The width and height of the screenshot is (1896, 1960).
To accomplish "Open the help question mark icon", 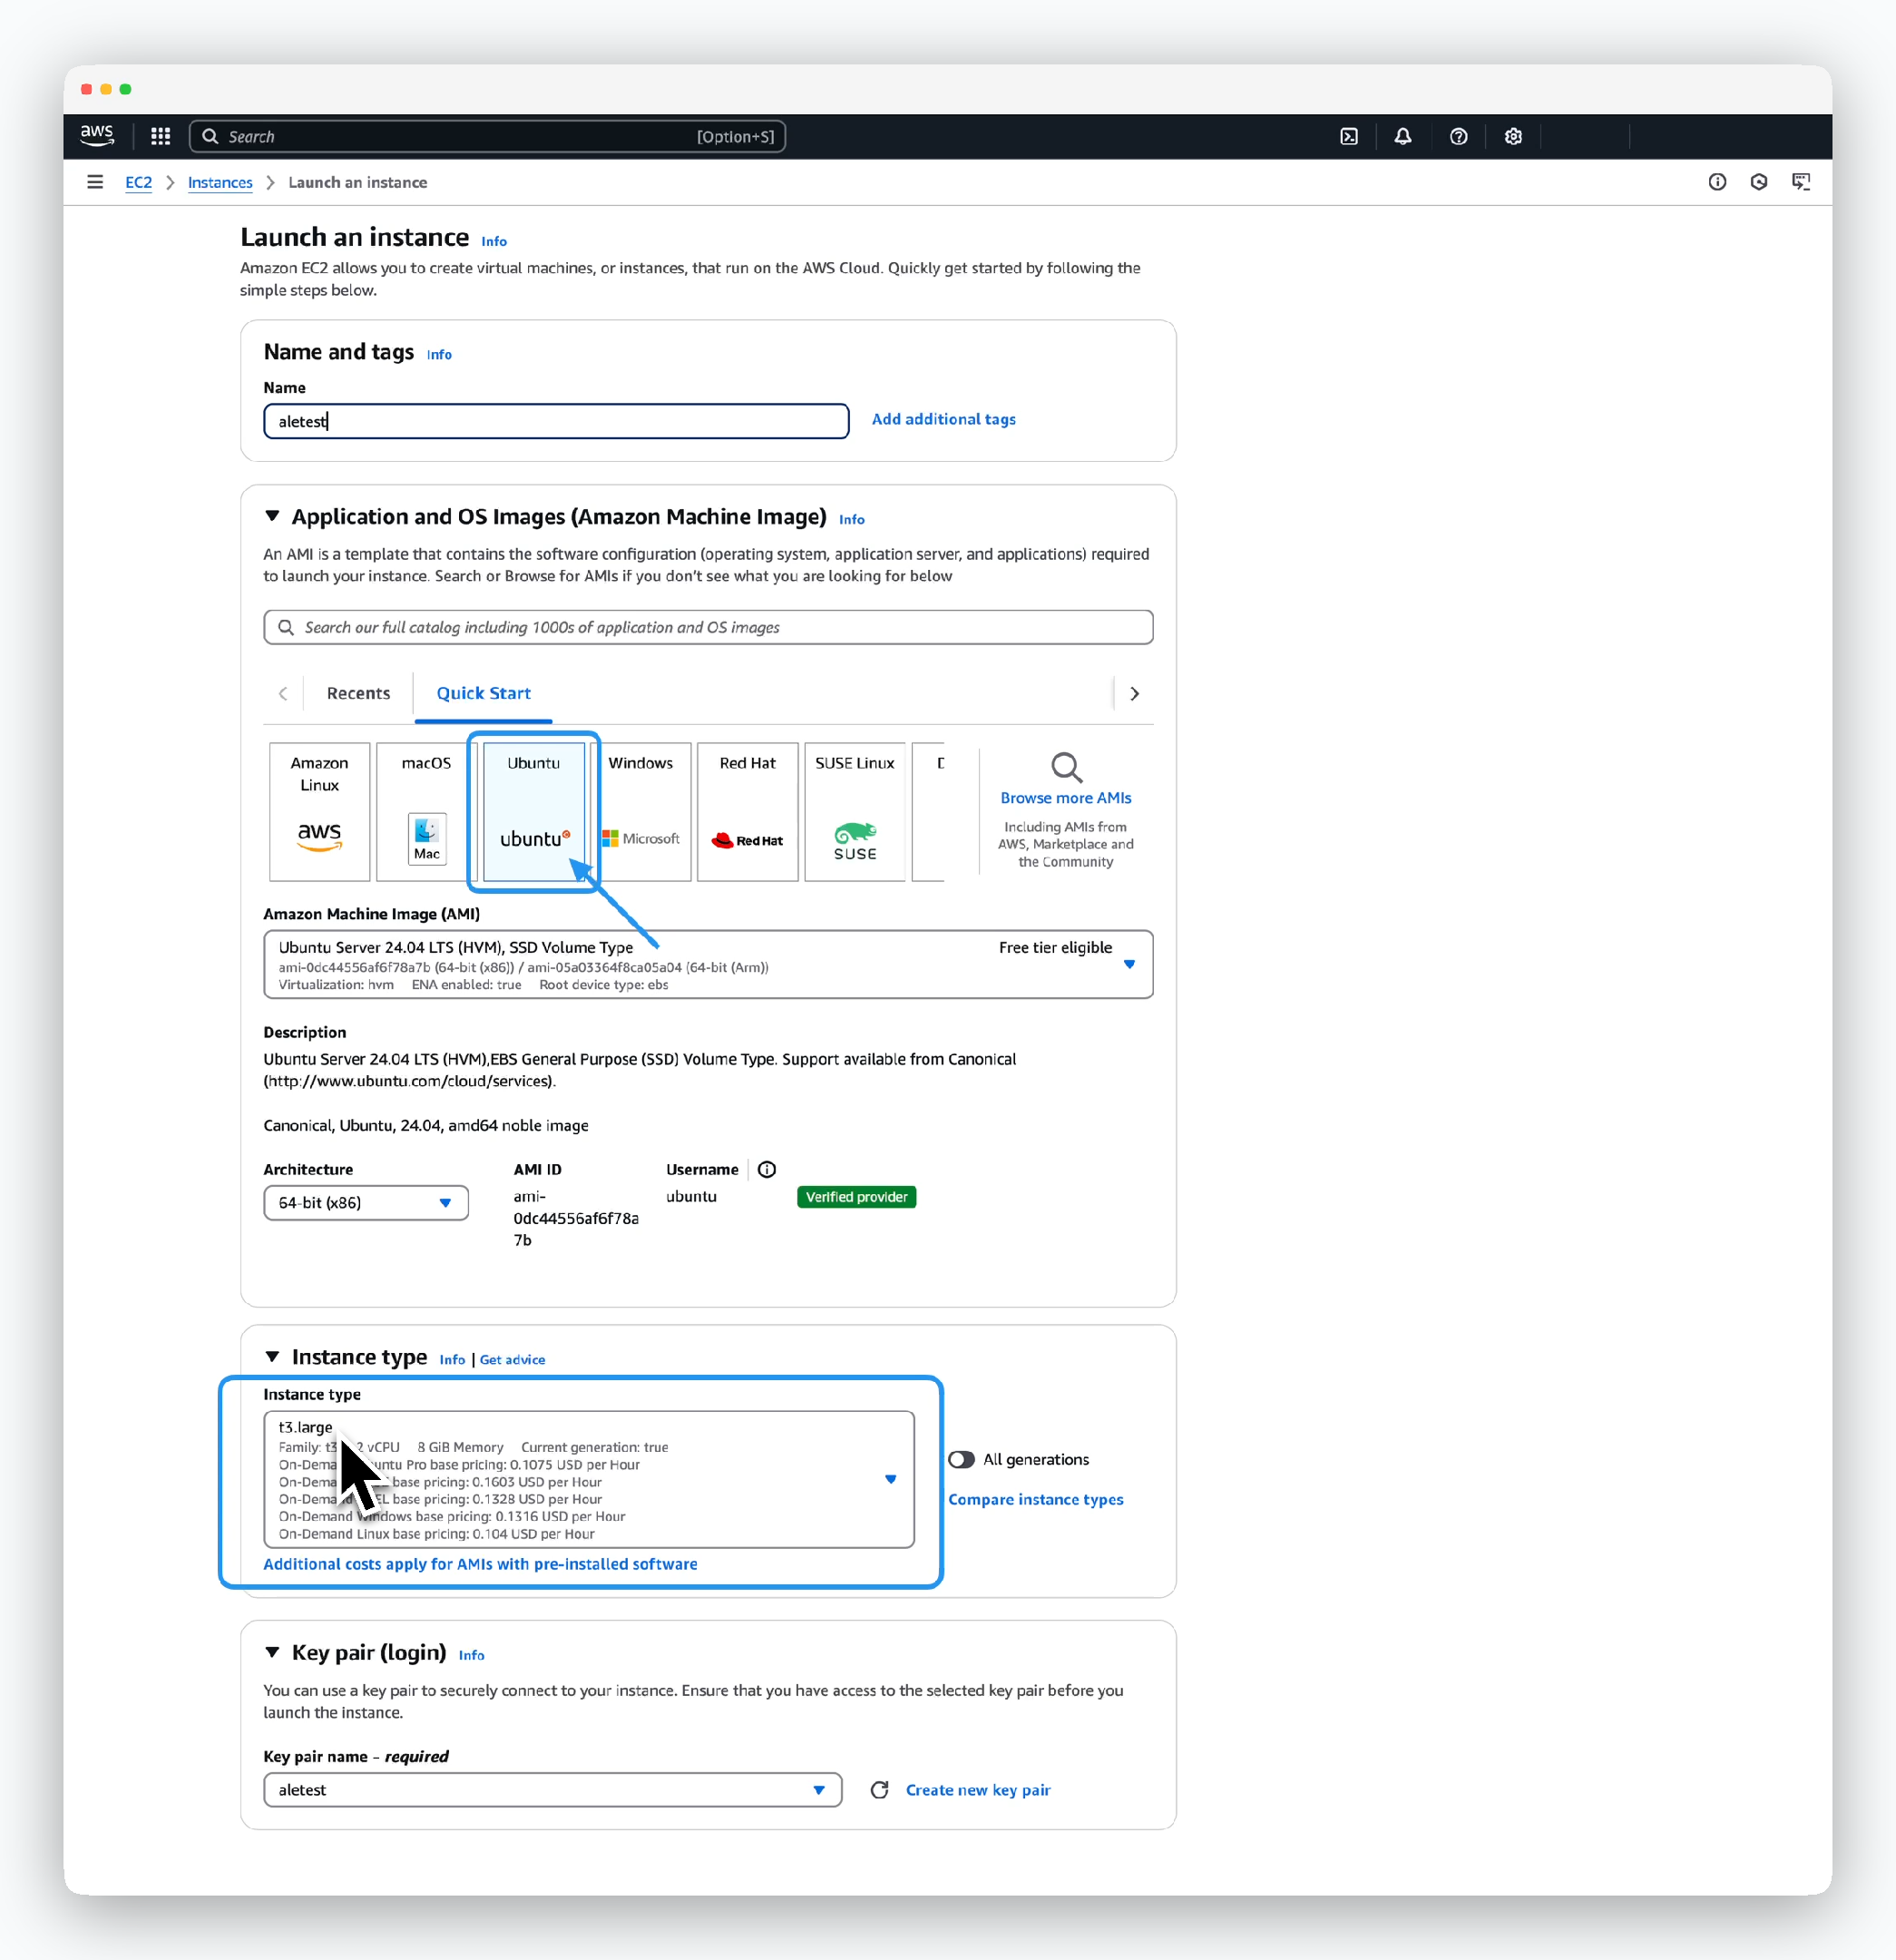I will pyautogui.click(x=1458, y=136).
